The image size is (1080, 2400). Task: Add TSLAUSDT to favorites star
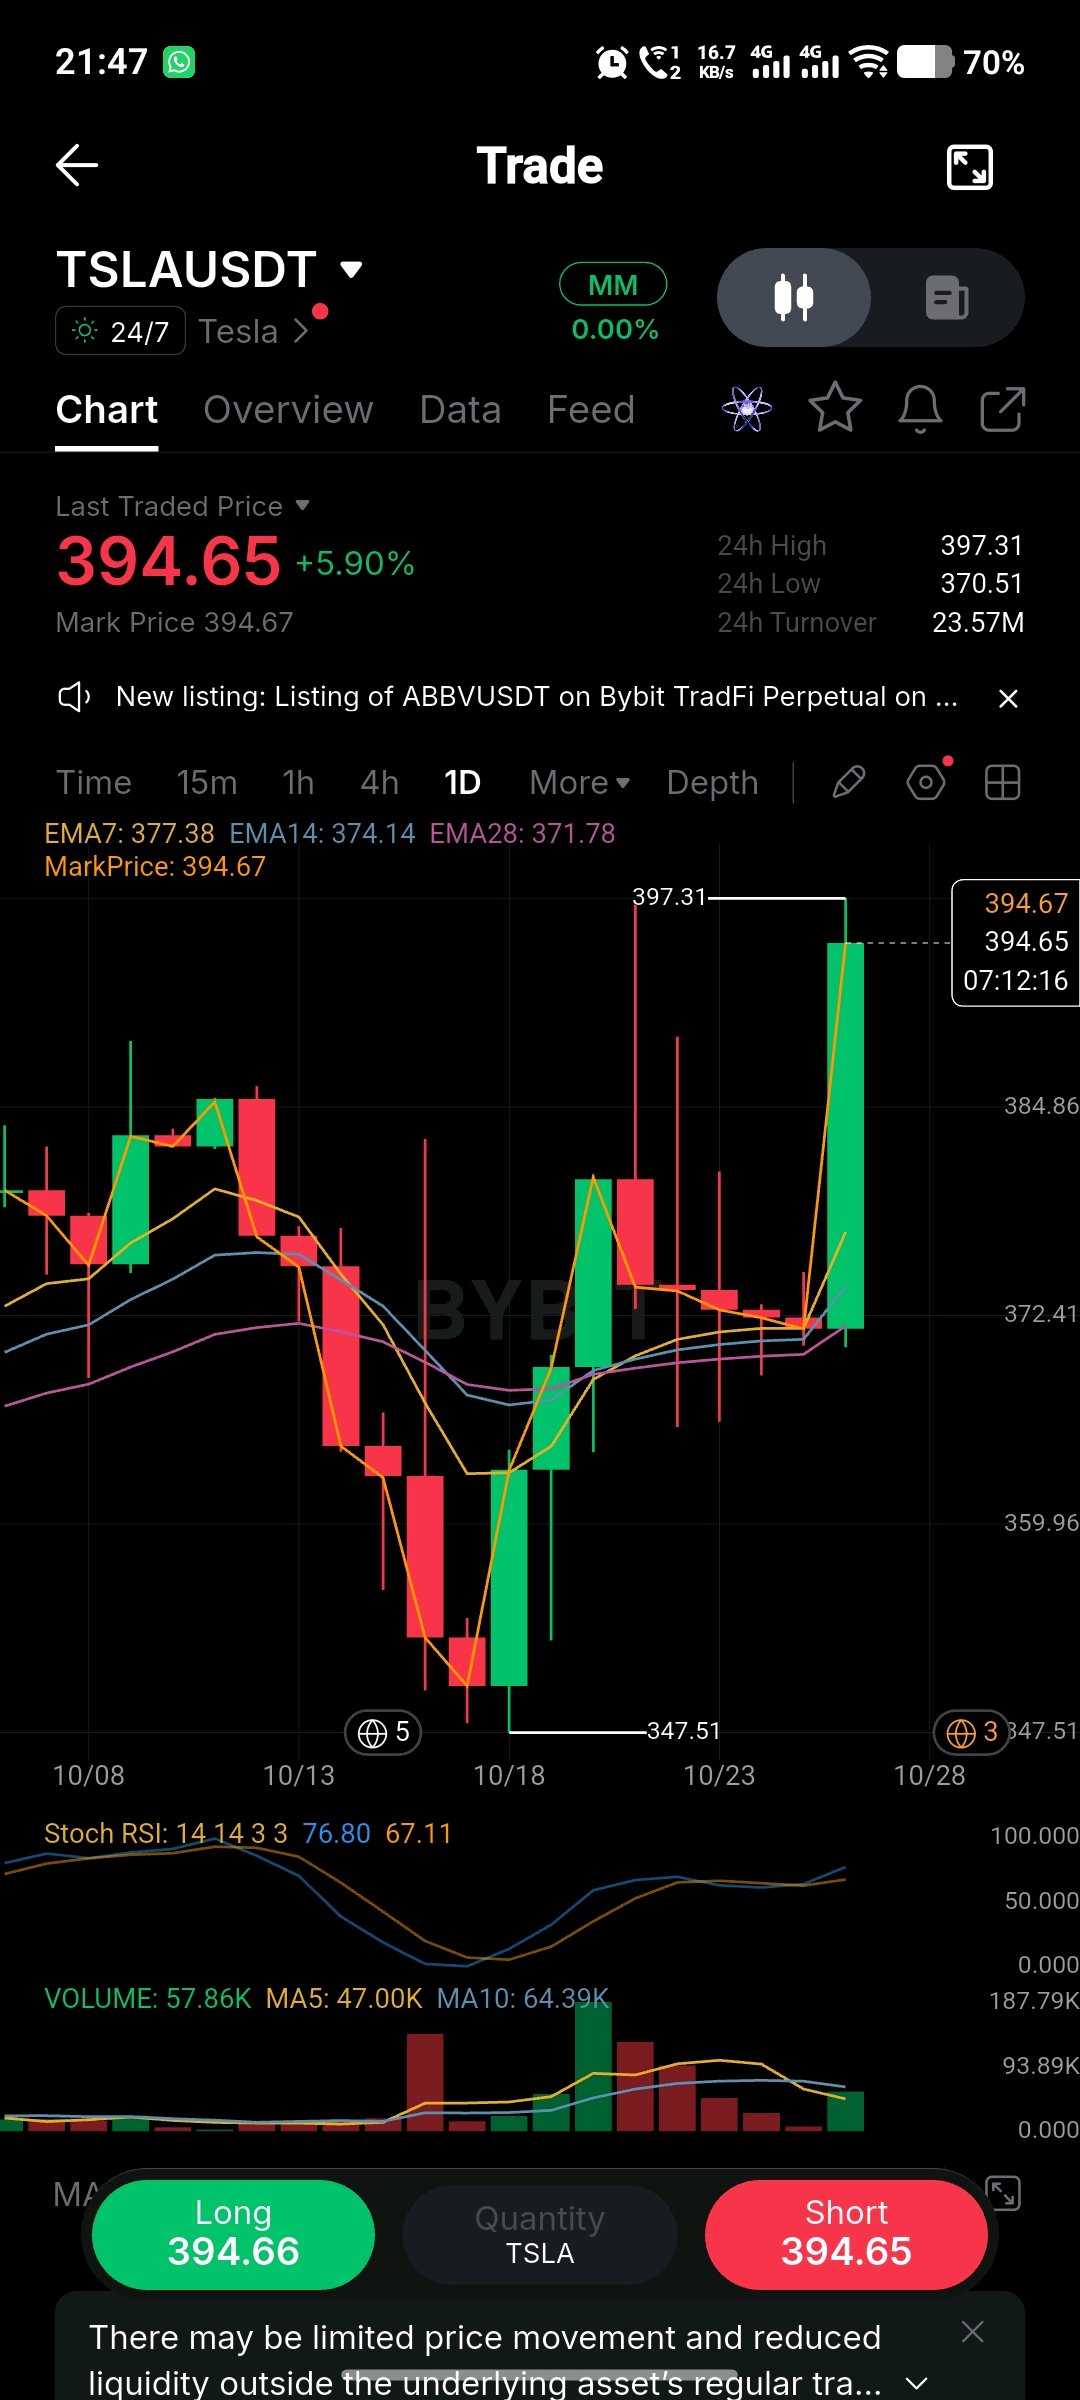(834, 408)
